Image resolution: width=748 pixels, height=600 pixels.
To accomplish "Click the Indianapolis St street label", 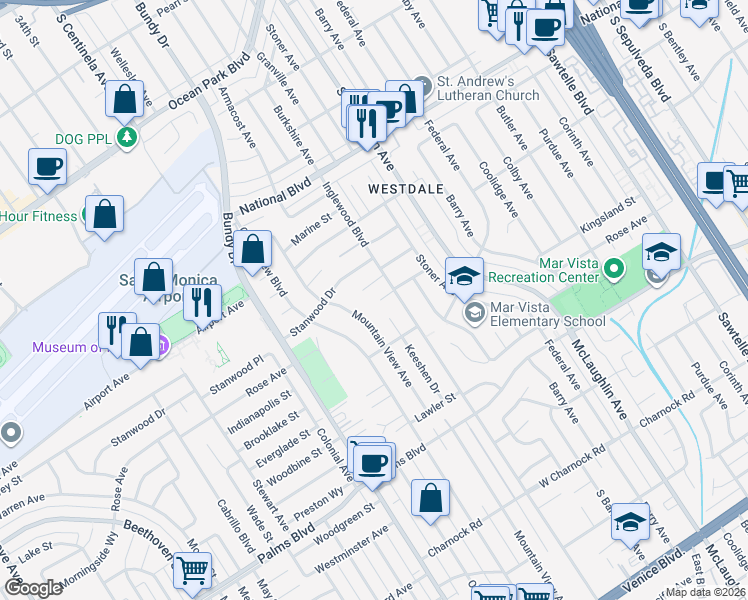I will (259, 413).
